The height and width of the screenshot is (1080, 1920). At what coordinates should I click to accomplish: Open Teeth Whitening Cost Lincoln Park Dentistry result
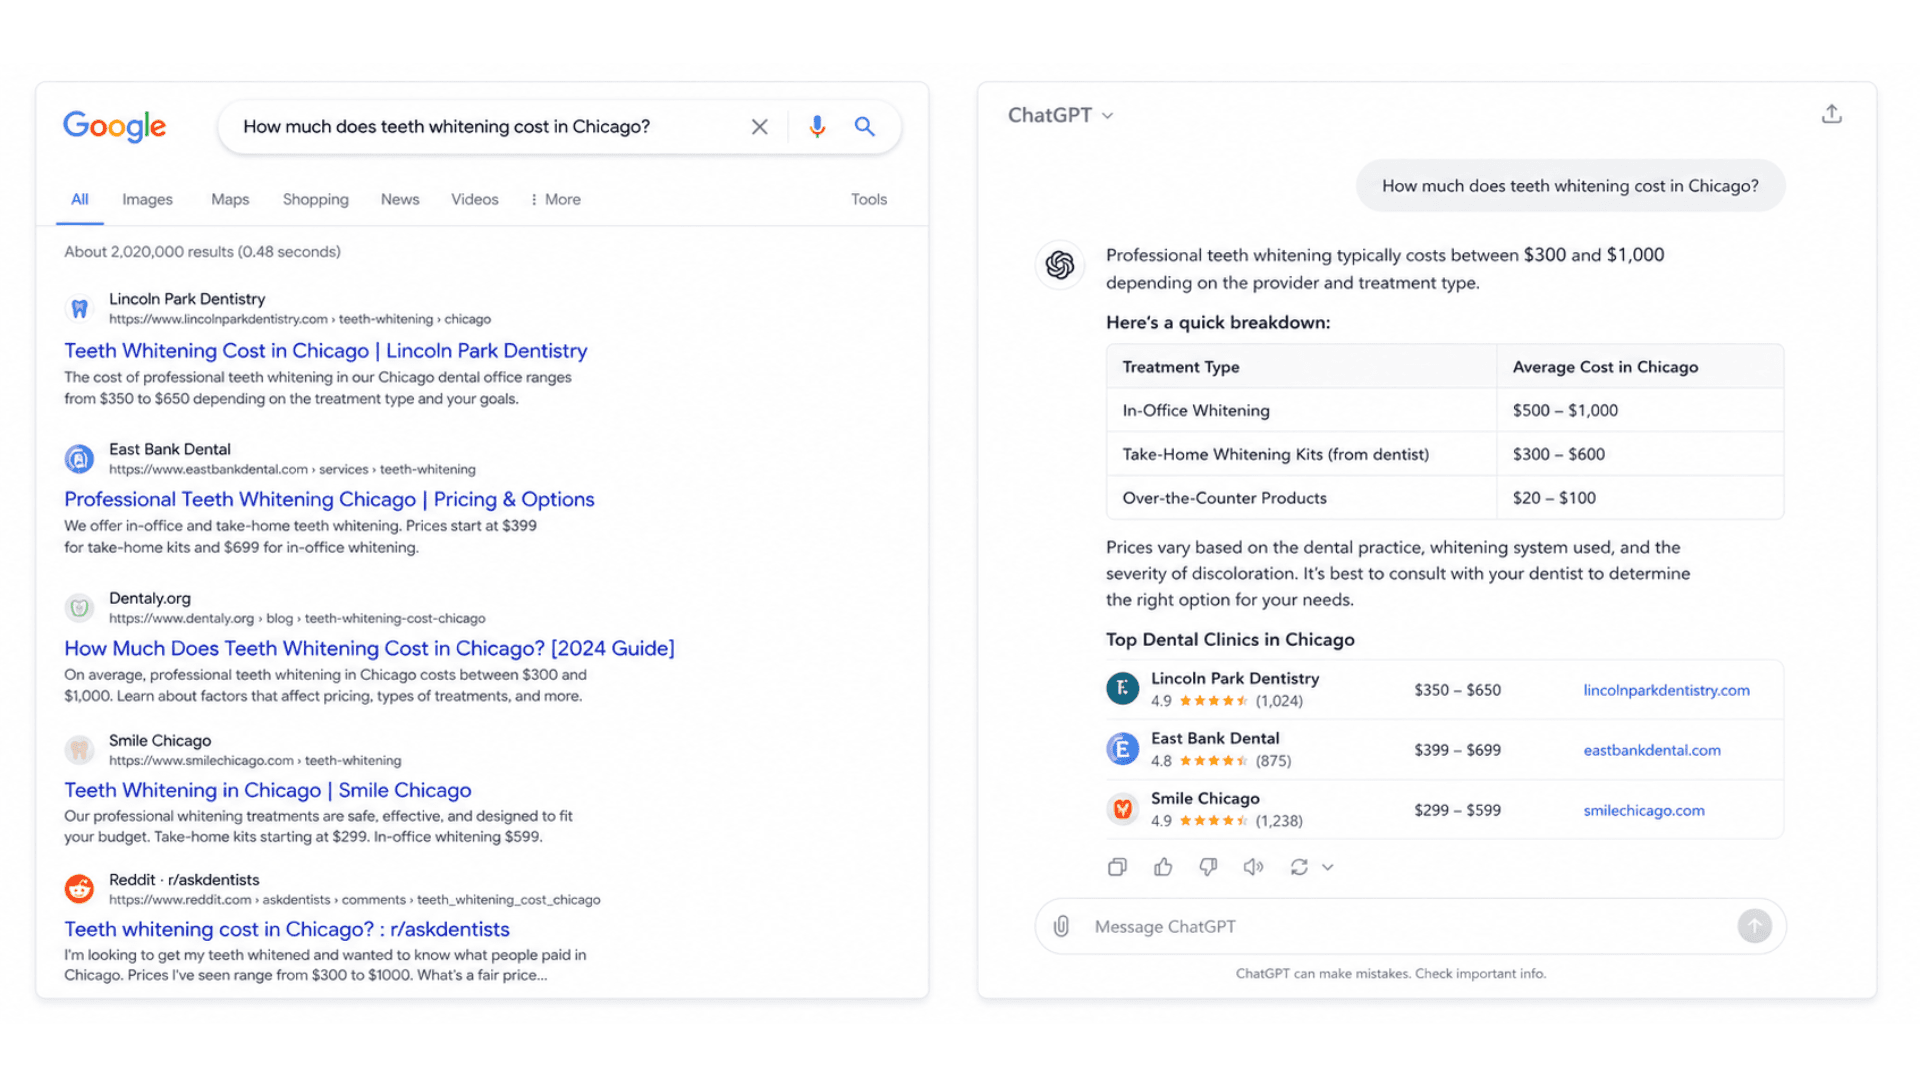click(x=326, y=351)
